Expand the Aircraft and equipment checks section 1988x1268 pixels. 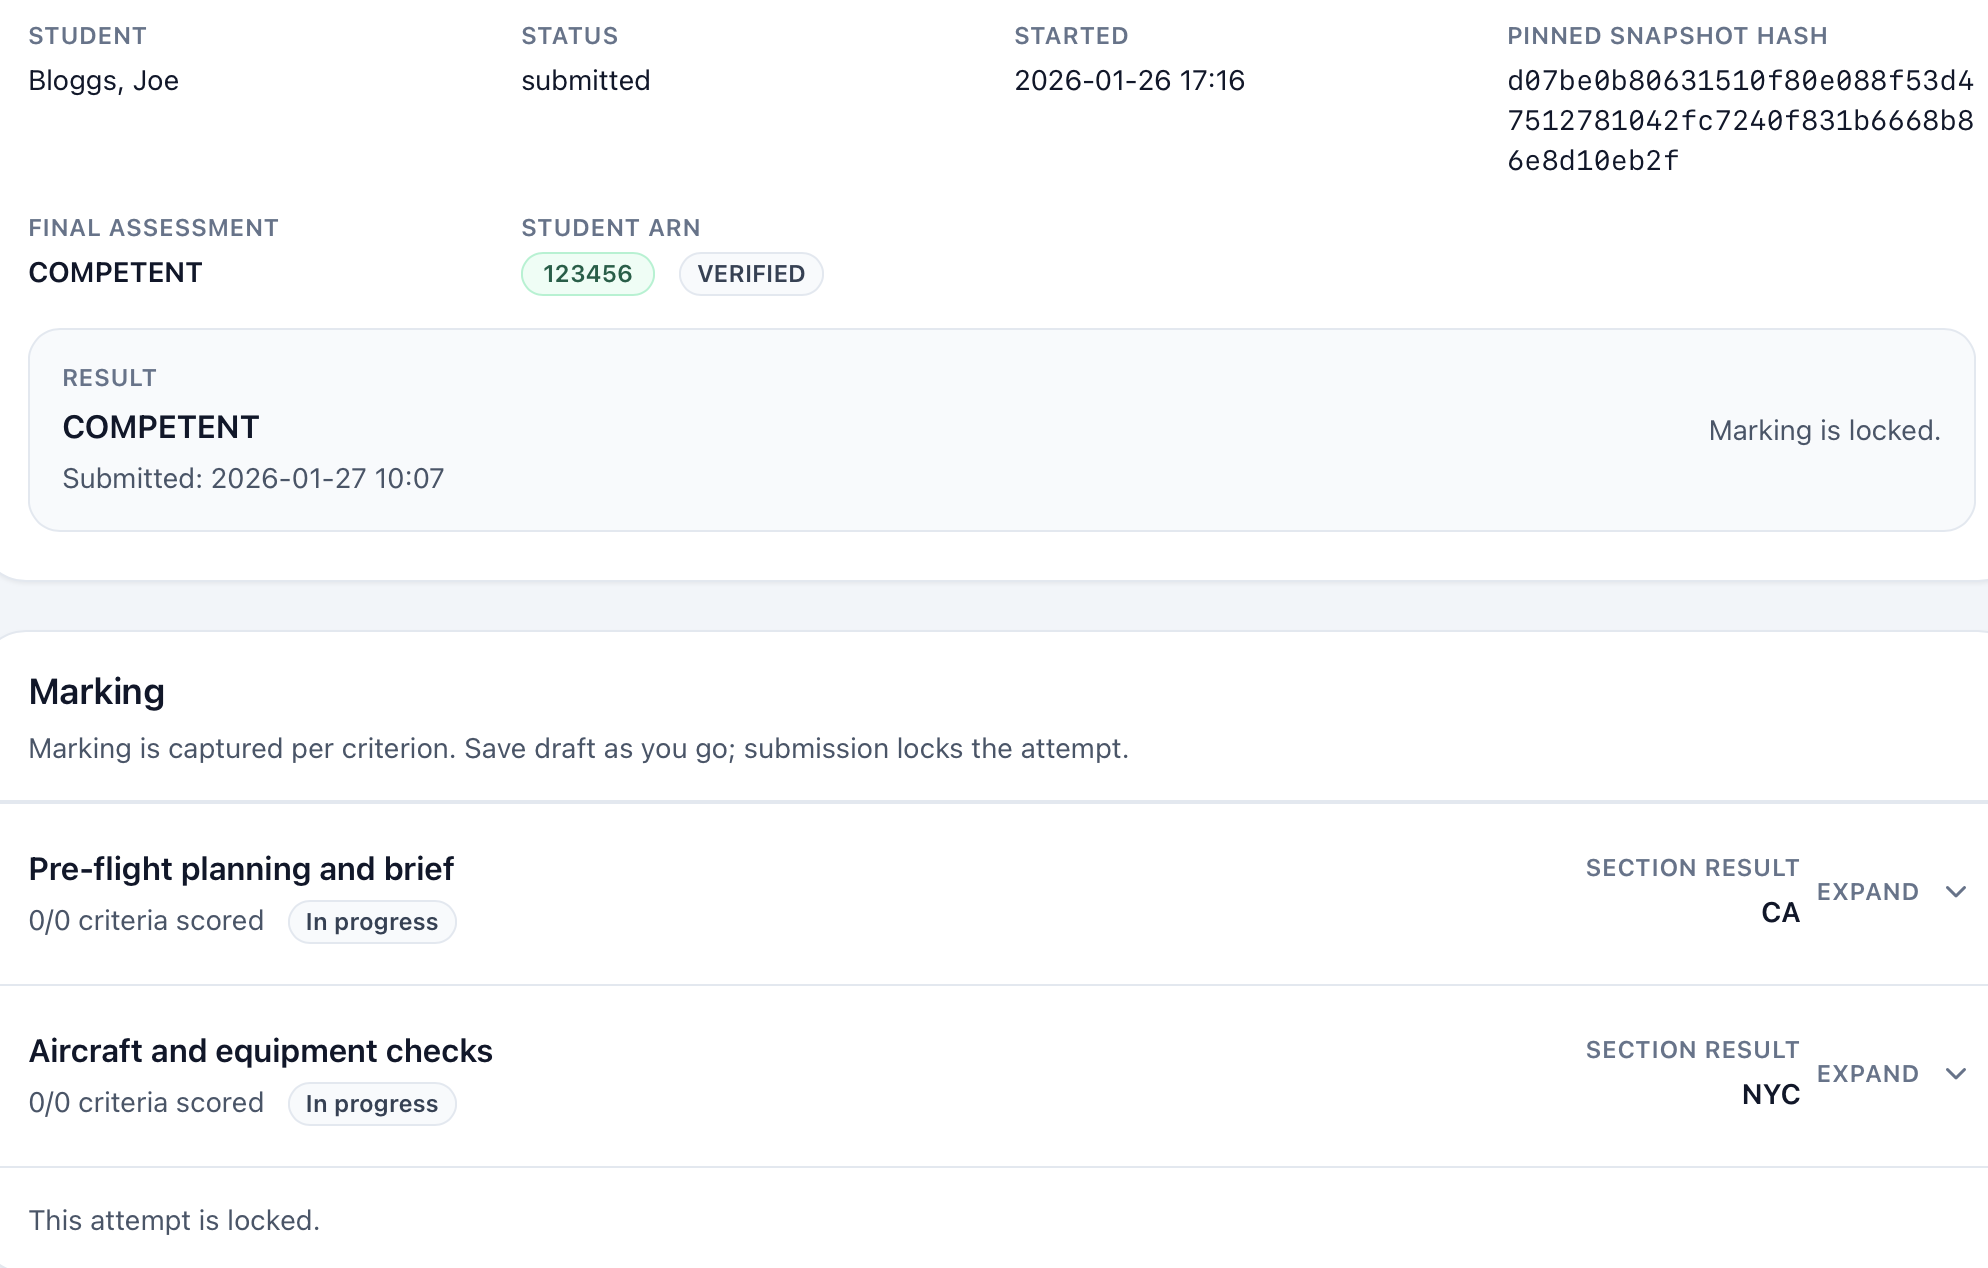click(x=1868, y=1074)
